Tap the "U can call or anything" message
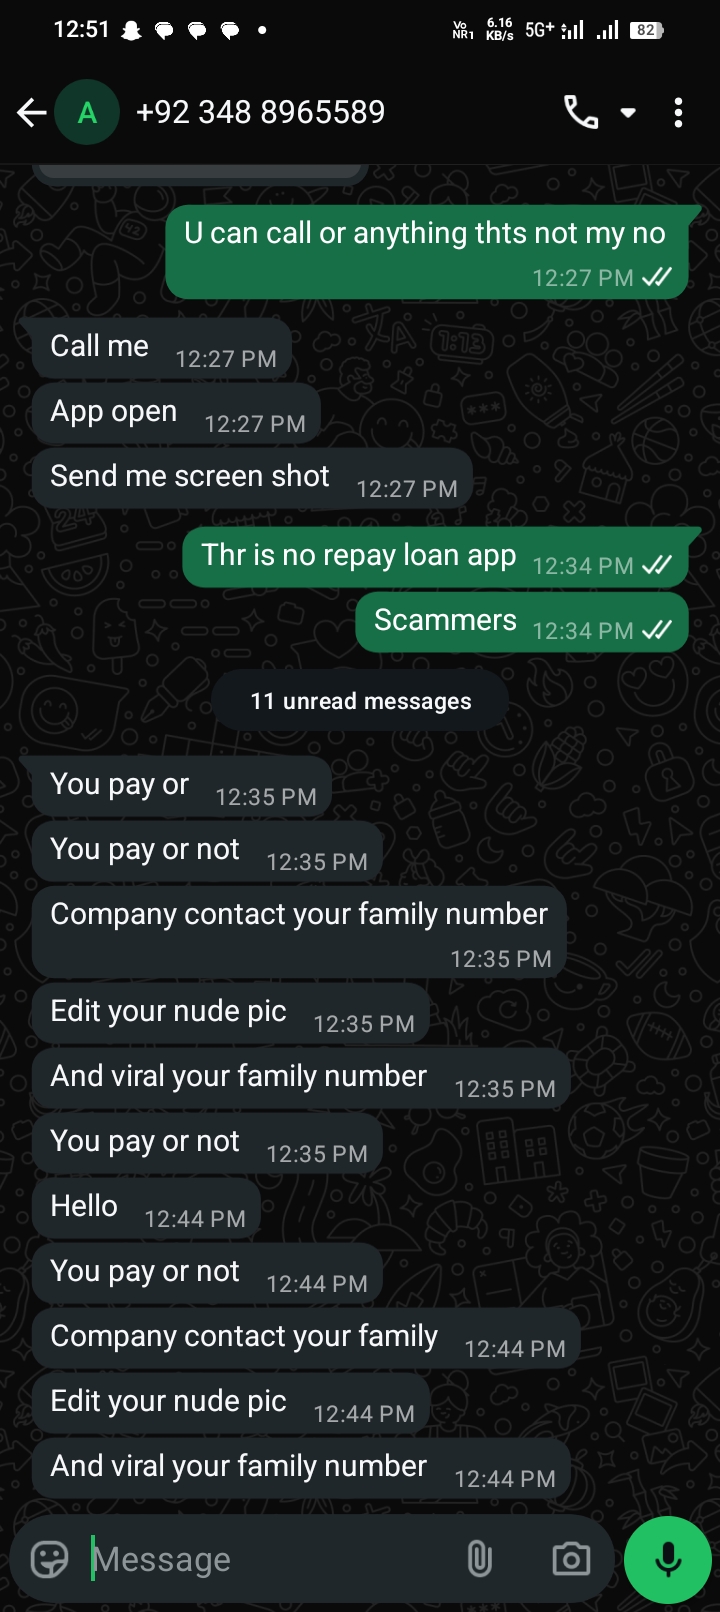 point(427,252)
